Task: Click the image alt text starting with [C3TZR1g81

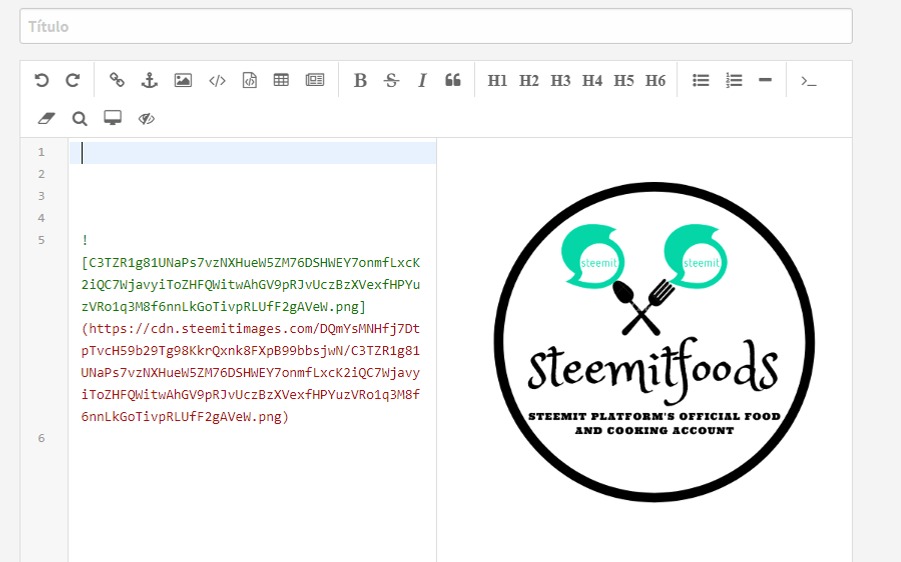Action: (x=251, y=284)
